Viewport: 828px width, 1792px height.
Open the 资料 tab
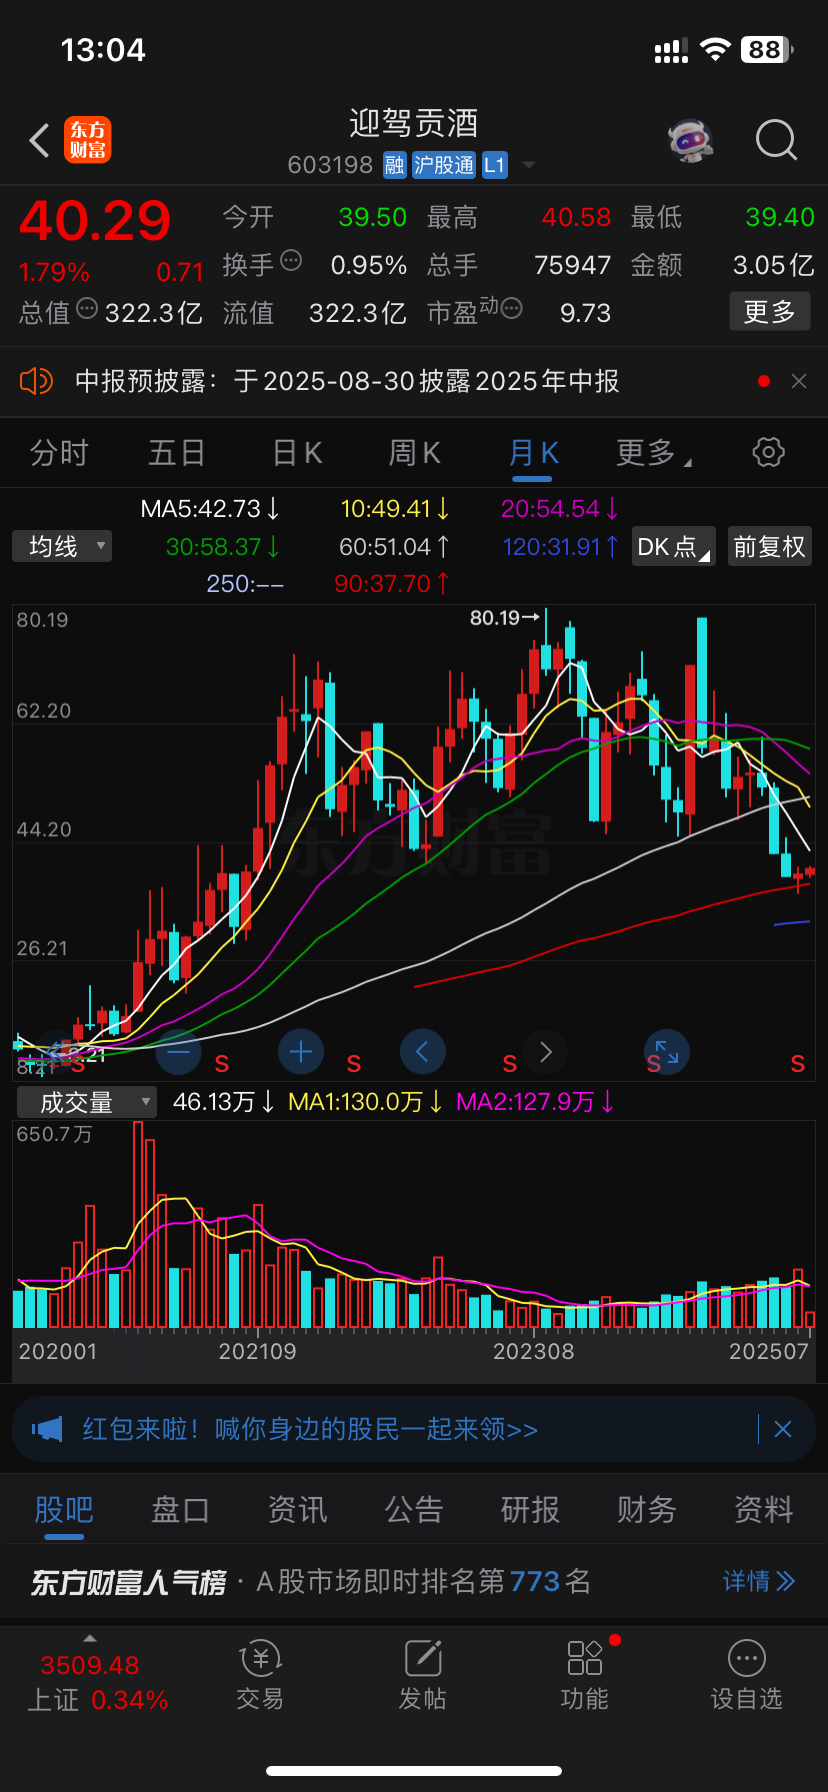[764, 1509]
